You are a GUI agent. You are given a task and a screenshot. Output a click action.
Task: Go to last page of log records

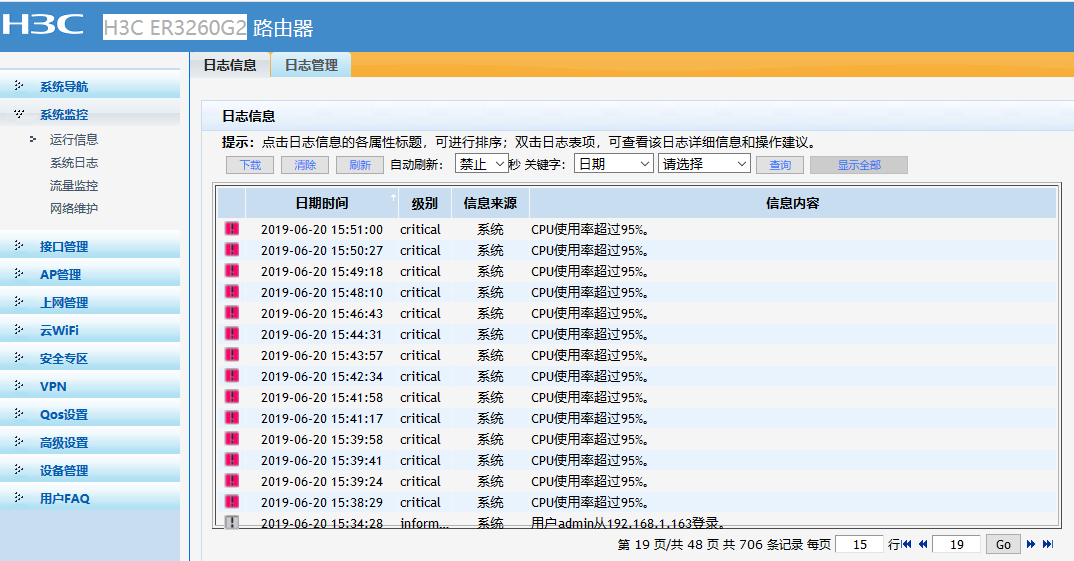[1048, 544]
